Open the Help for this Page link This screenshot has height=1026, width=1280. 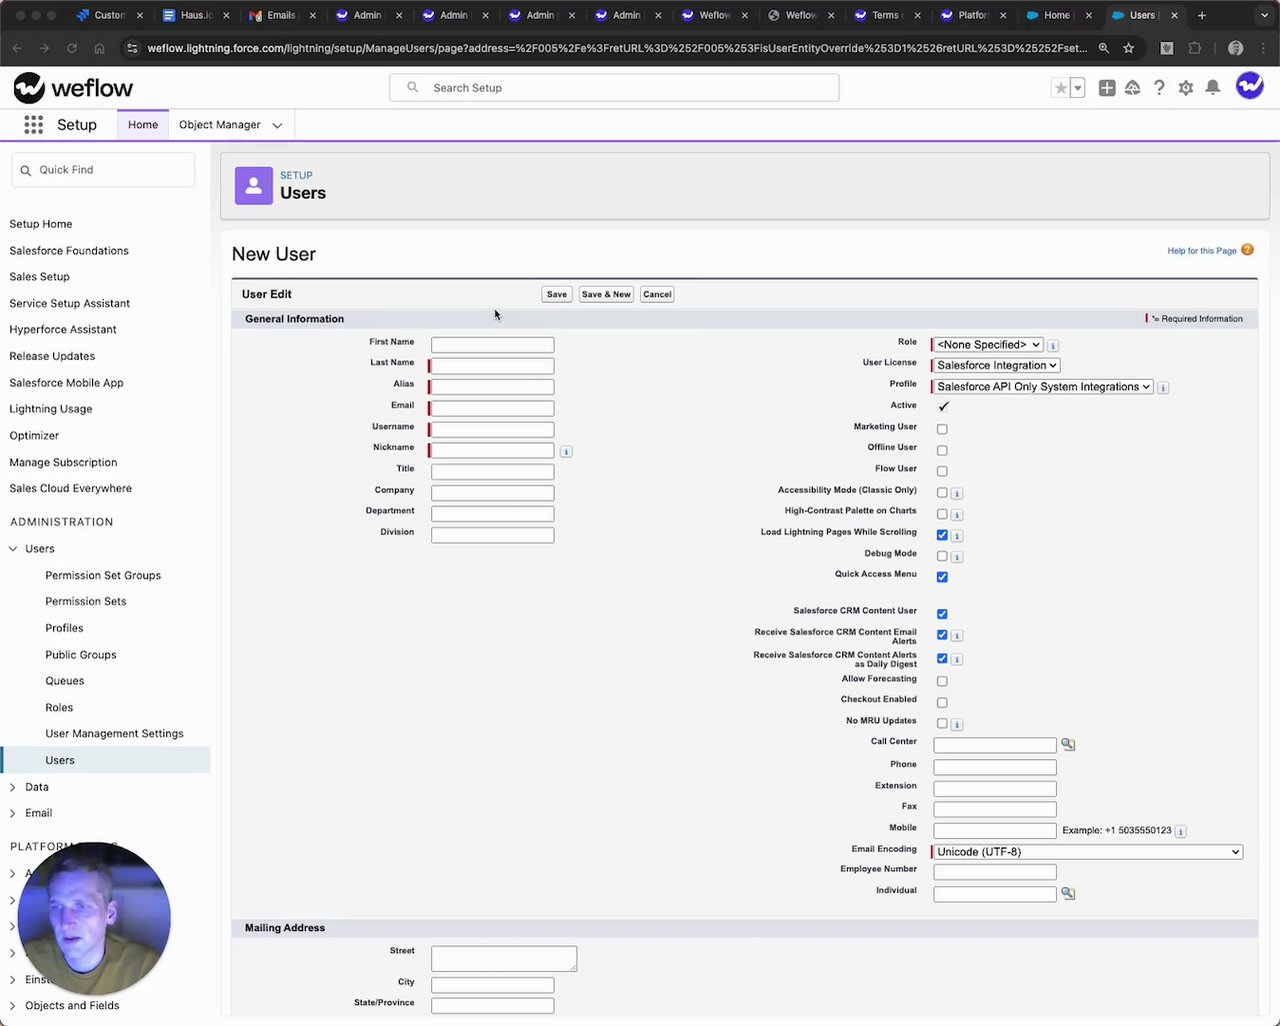[x=1202, y=251]
